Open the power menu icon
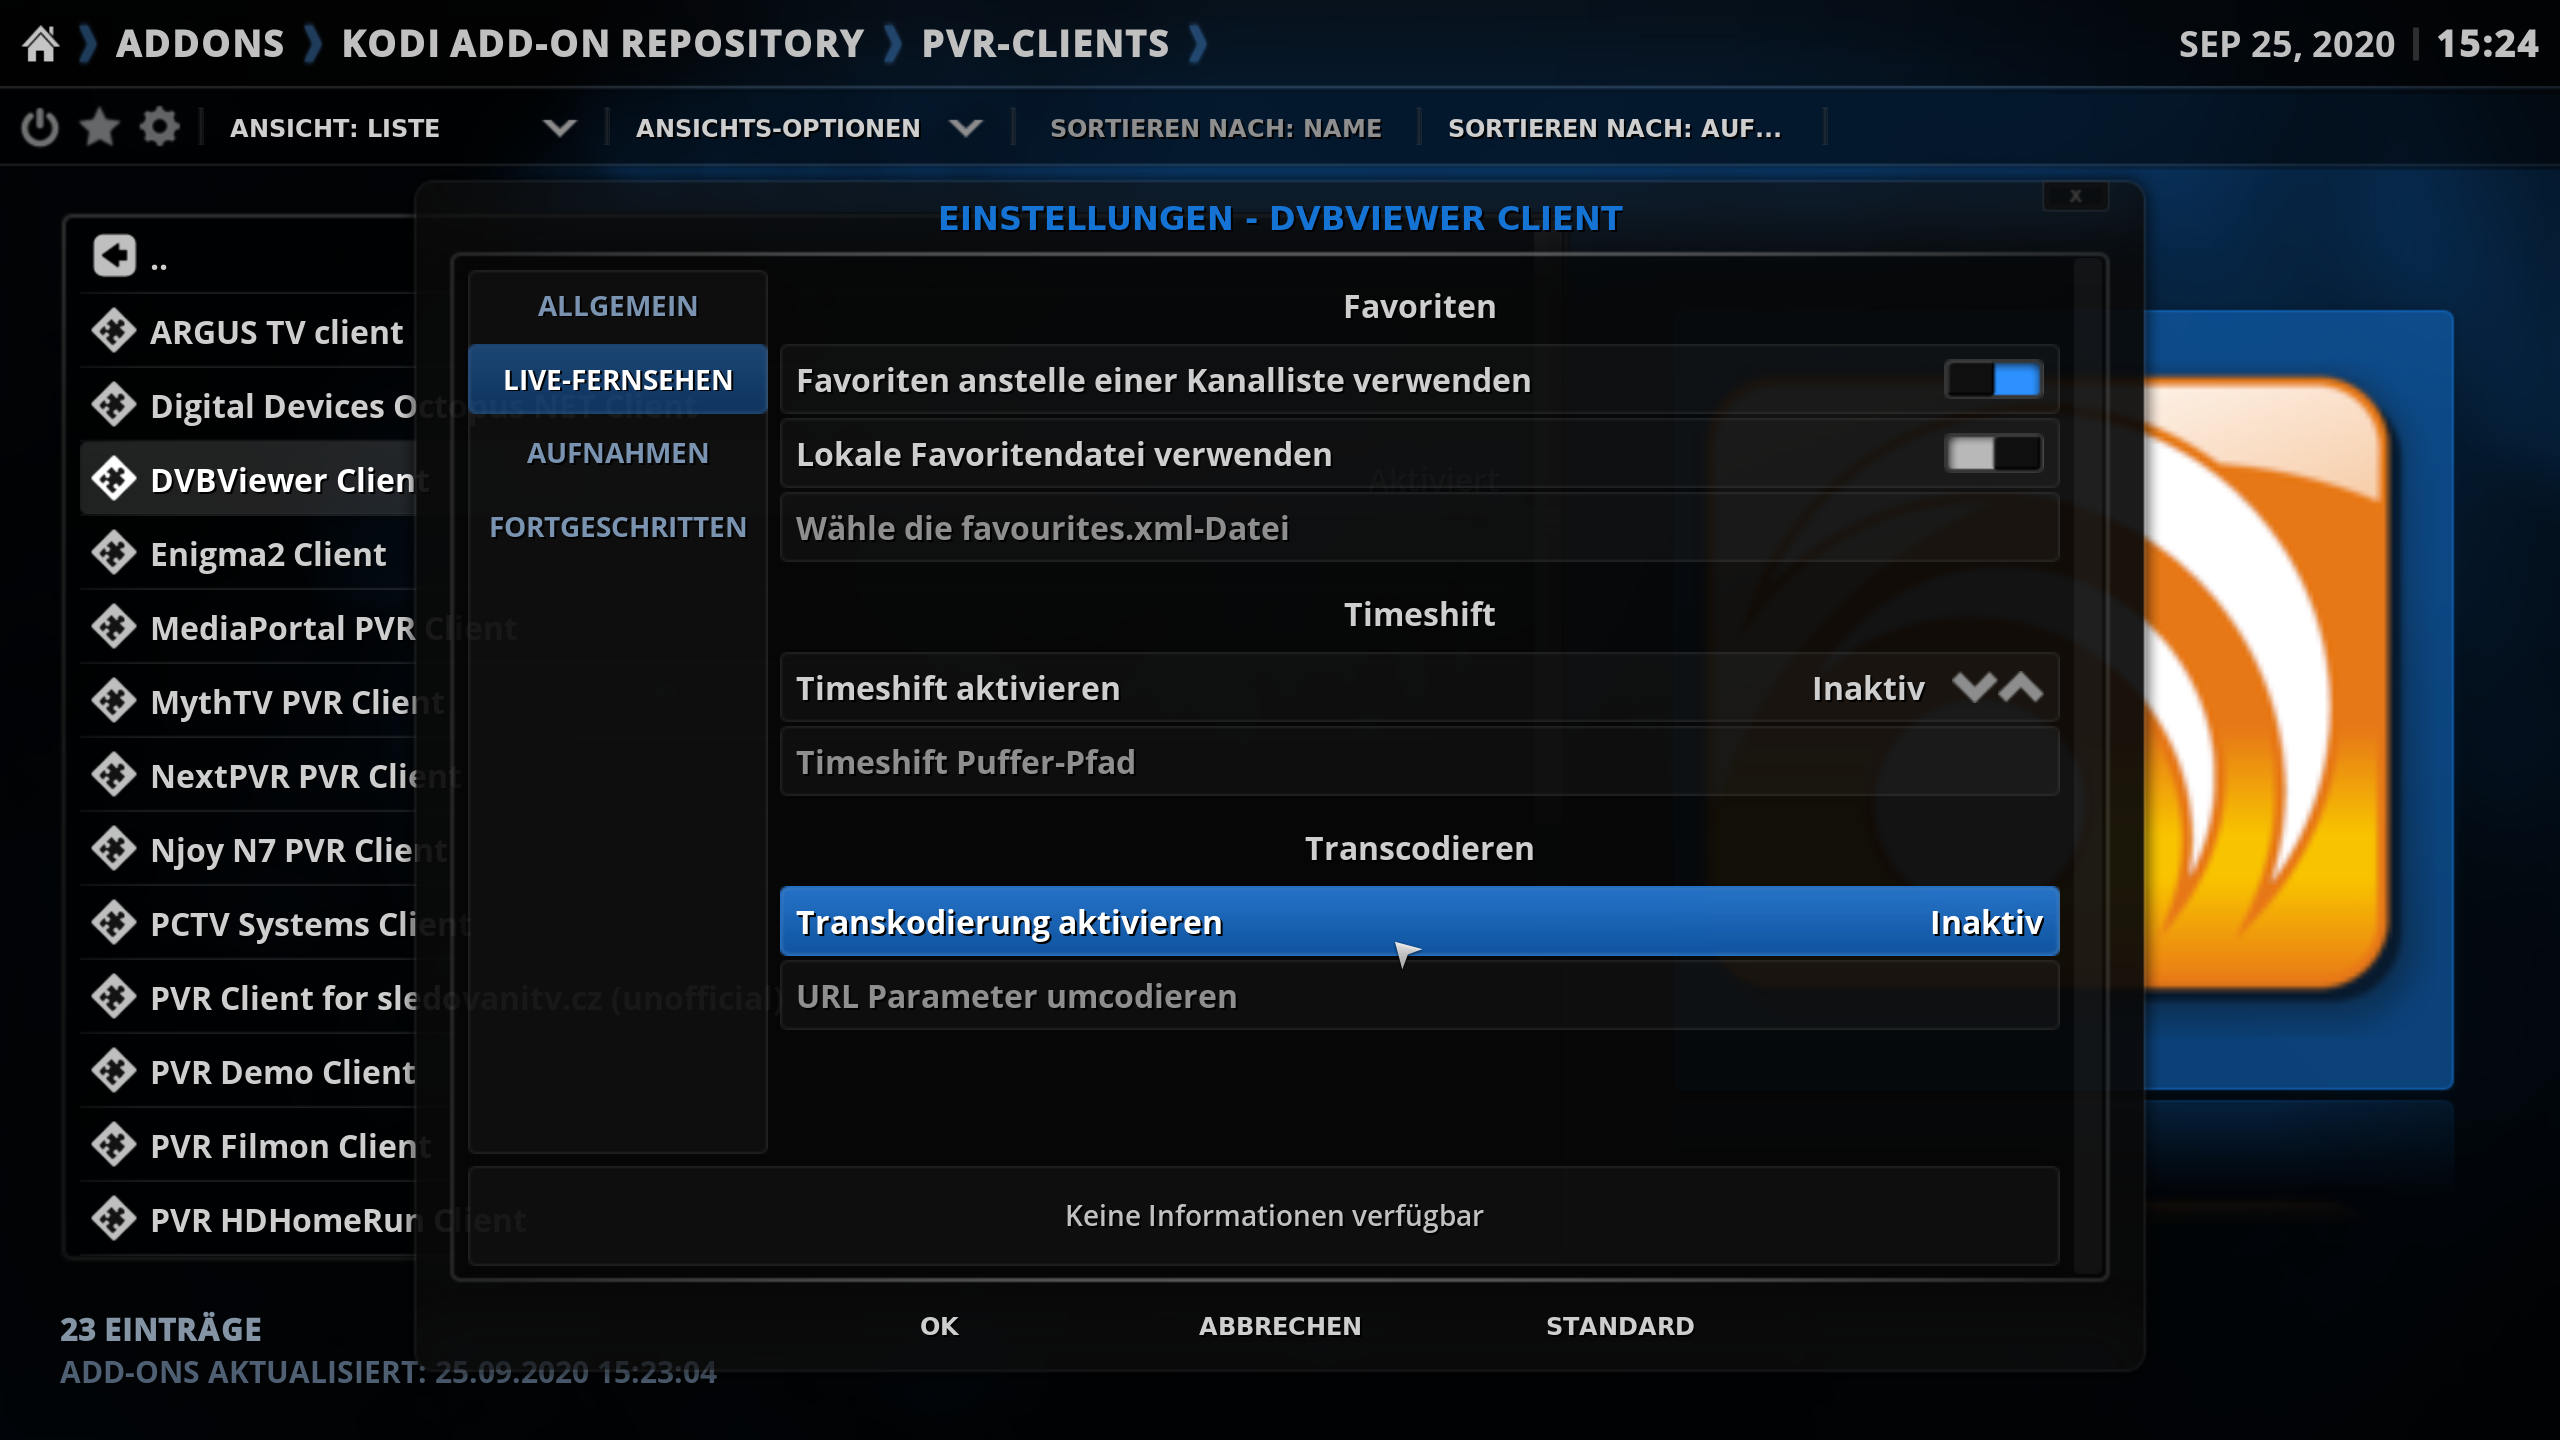Viewport: 2560px width, 1440px height. tap(40, 128)
